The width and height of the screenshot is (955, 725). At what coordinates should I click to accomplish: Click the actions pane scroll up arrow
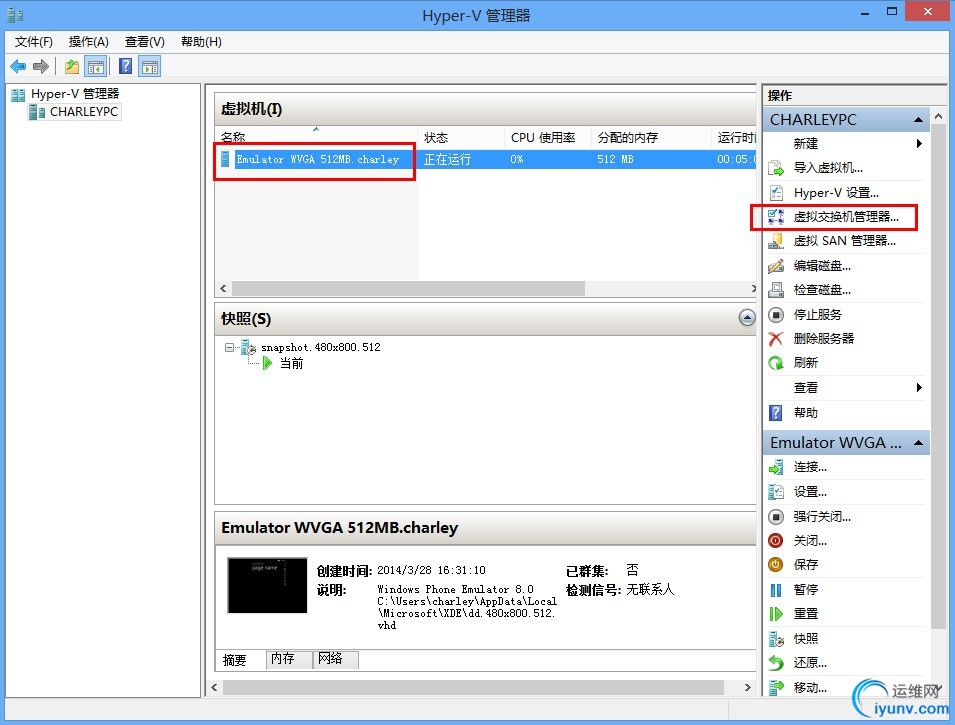click(939, 116)
